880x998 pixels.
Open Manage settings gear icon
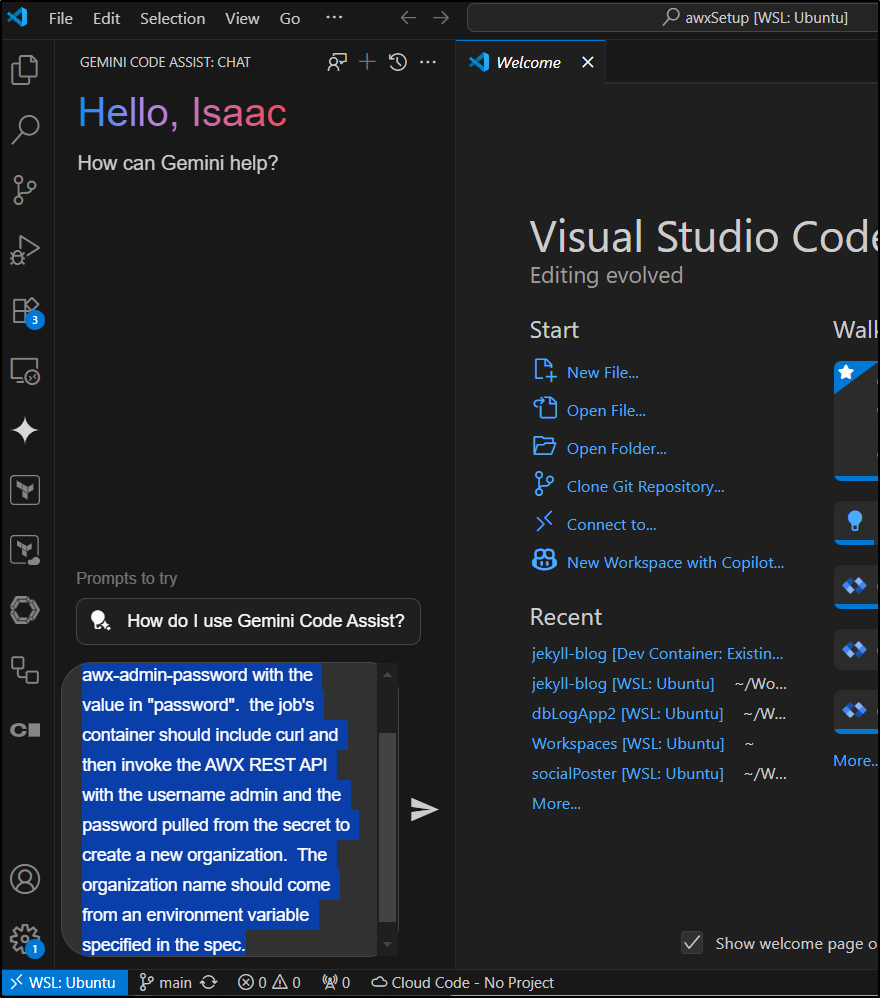27,939
